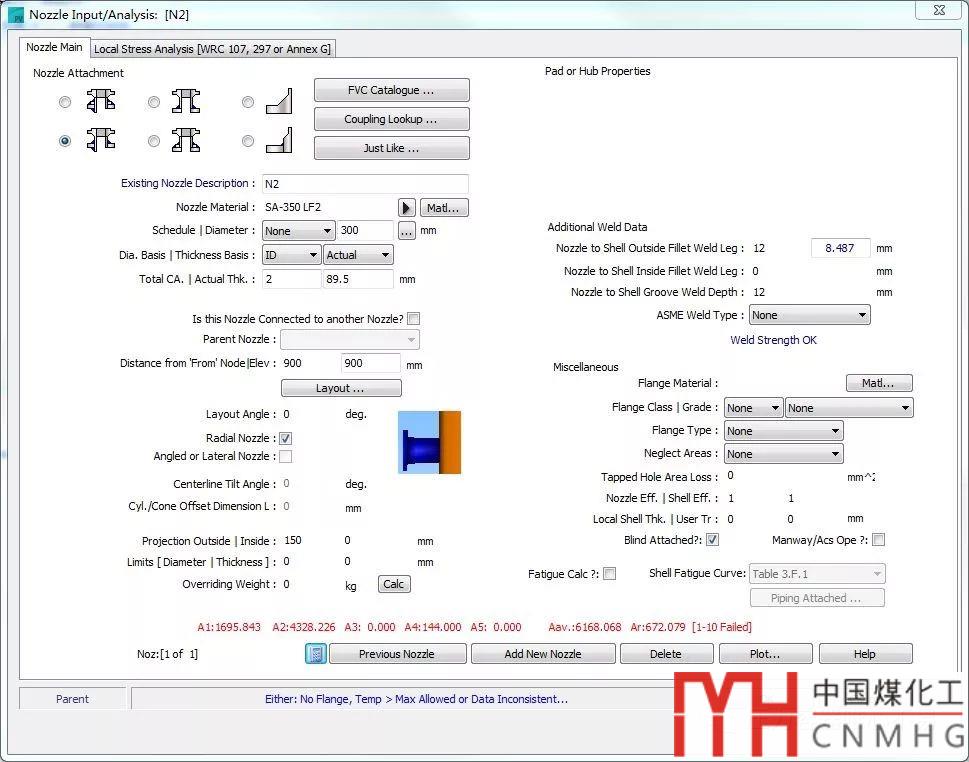Enable the Fatigue Calc checkbox

609,574
